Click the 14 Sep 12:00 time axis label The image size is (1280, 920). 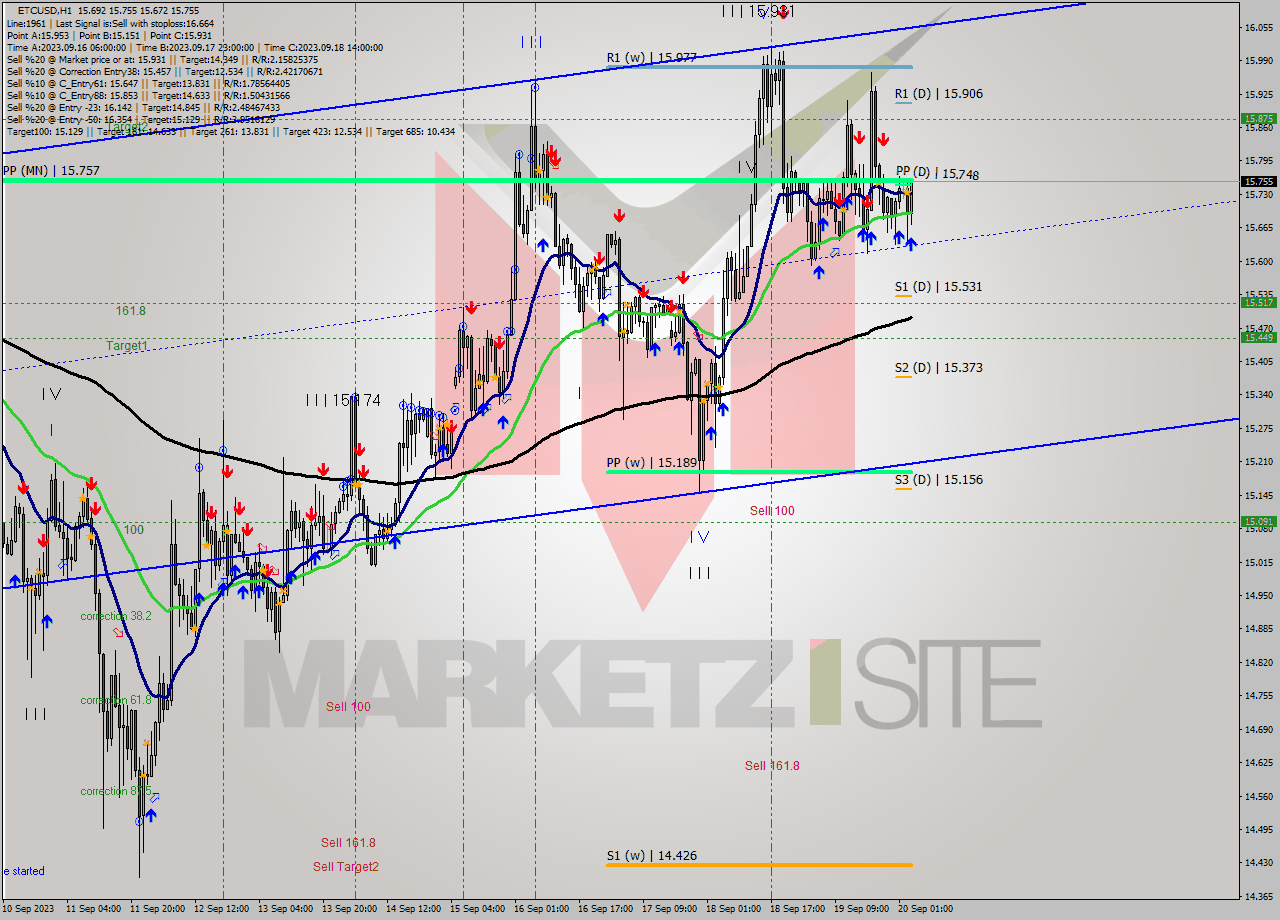coord(412,909)
